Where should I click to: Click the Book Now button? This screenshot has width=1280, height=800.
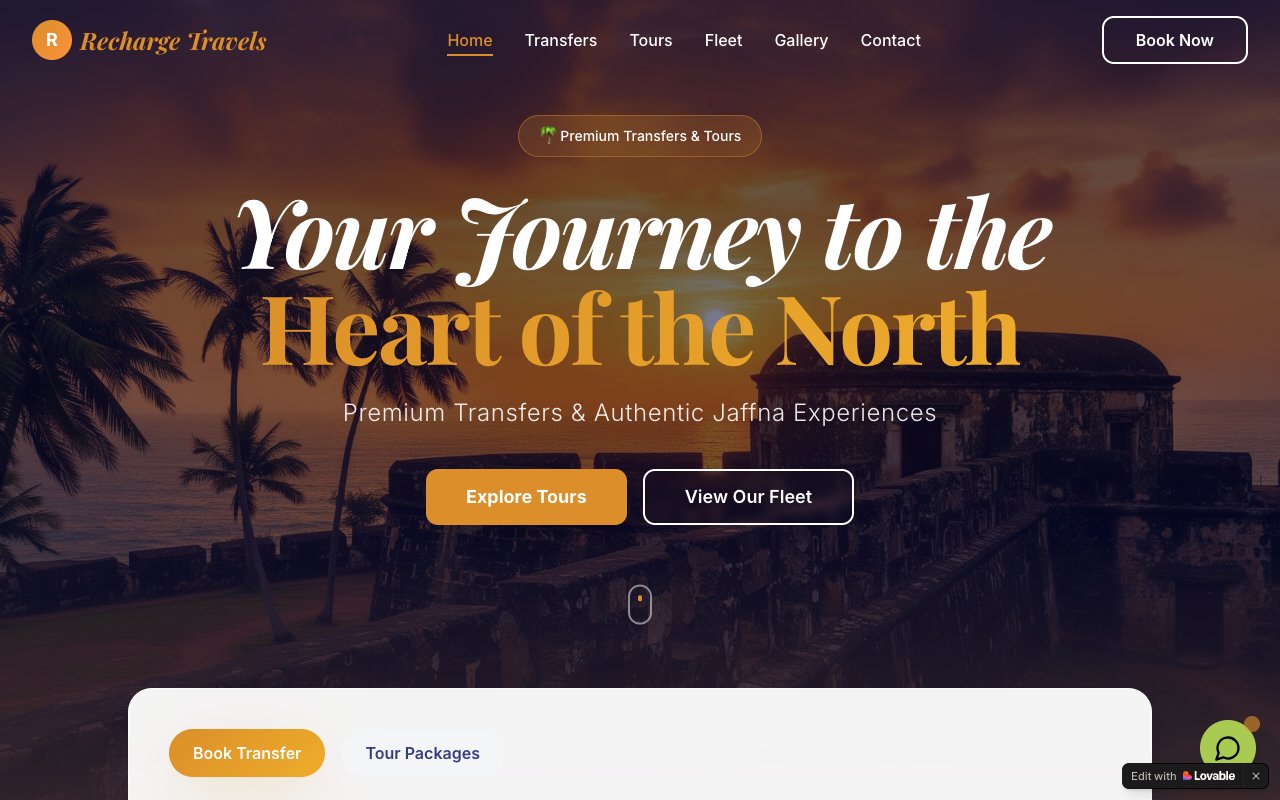(x=1175, y=40)
